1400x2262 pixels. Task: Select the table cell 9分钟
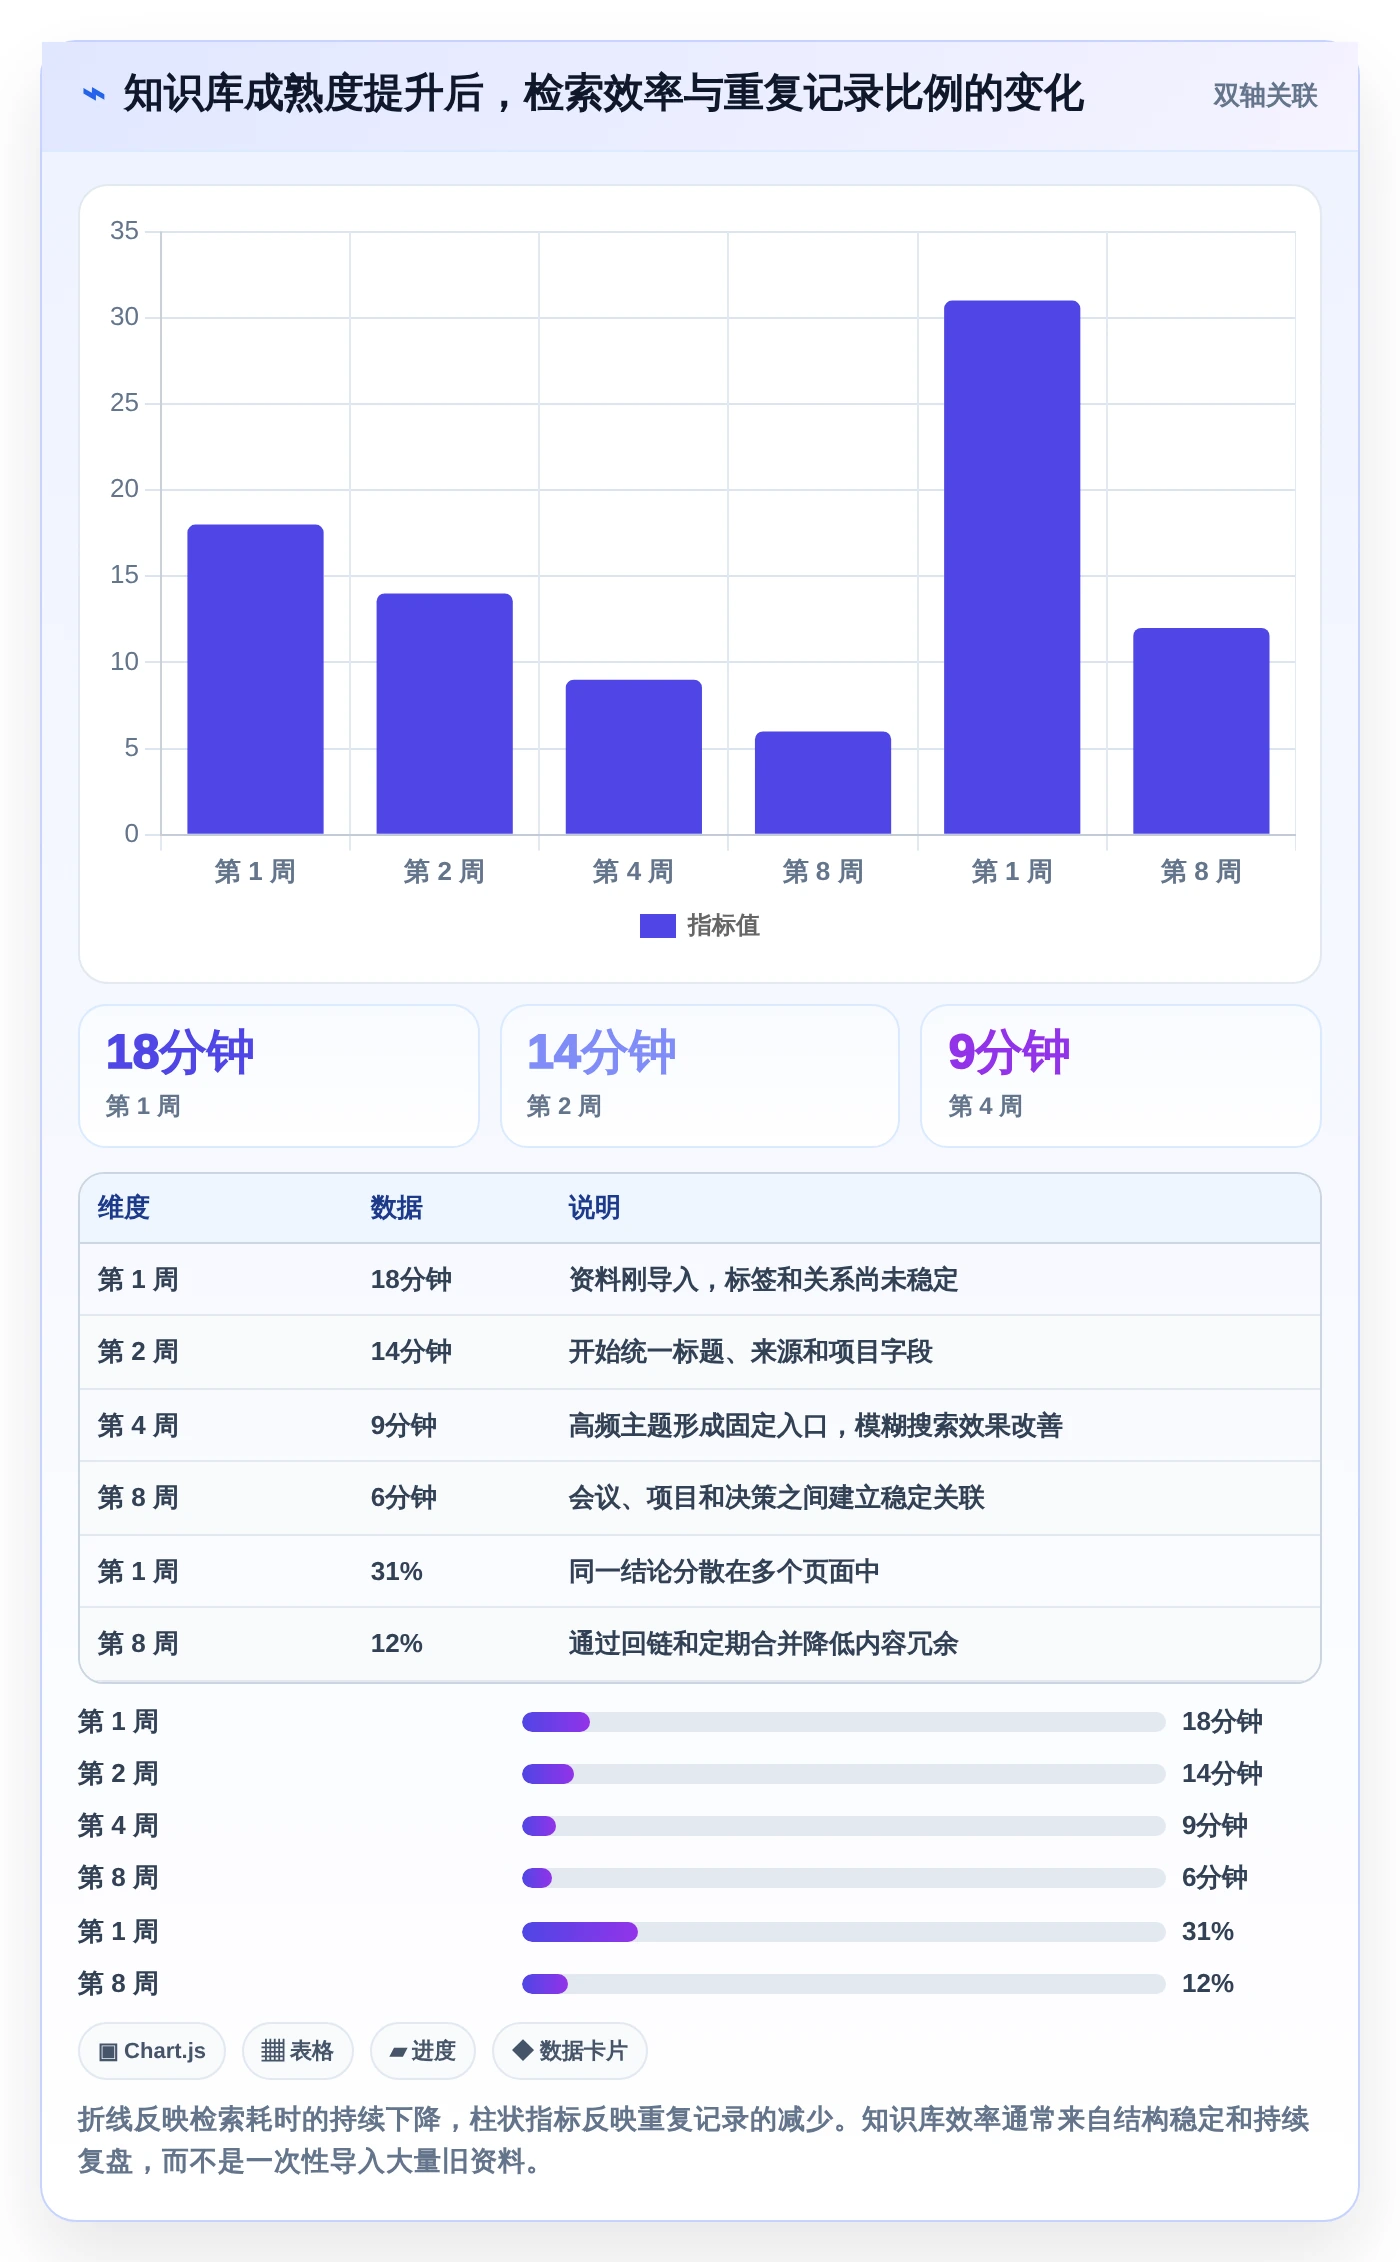(403, 1426)
